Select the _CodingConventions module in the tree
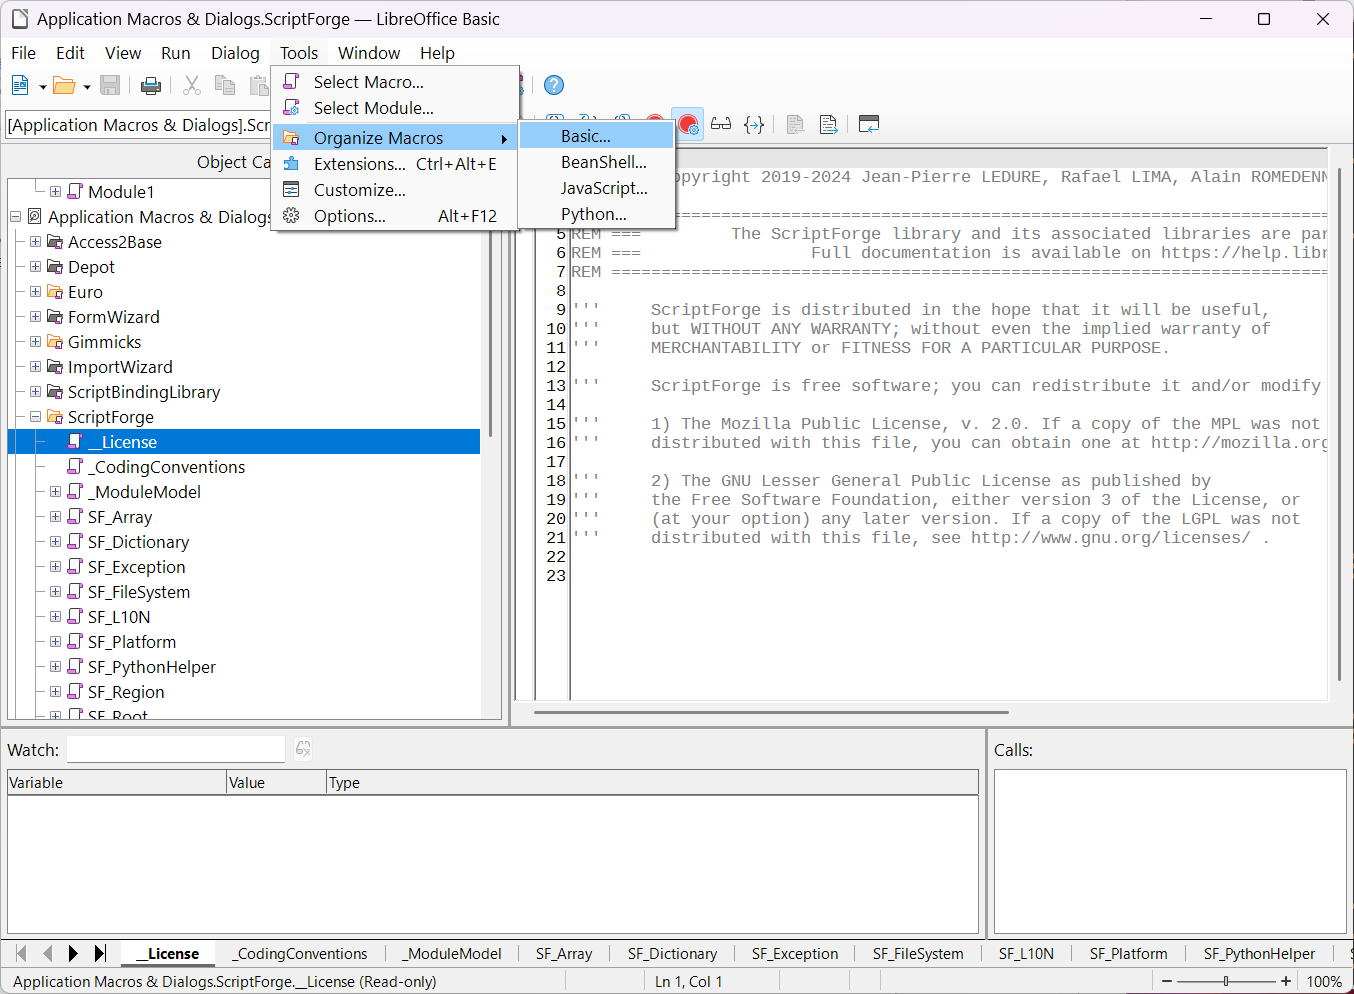This screenshot has height=994, width=1354. point(165,466)
